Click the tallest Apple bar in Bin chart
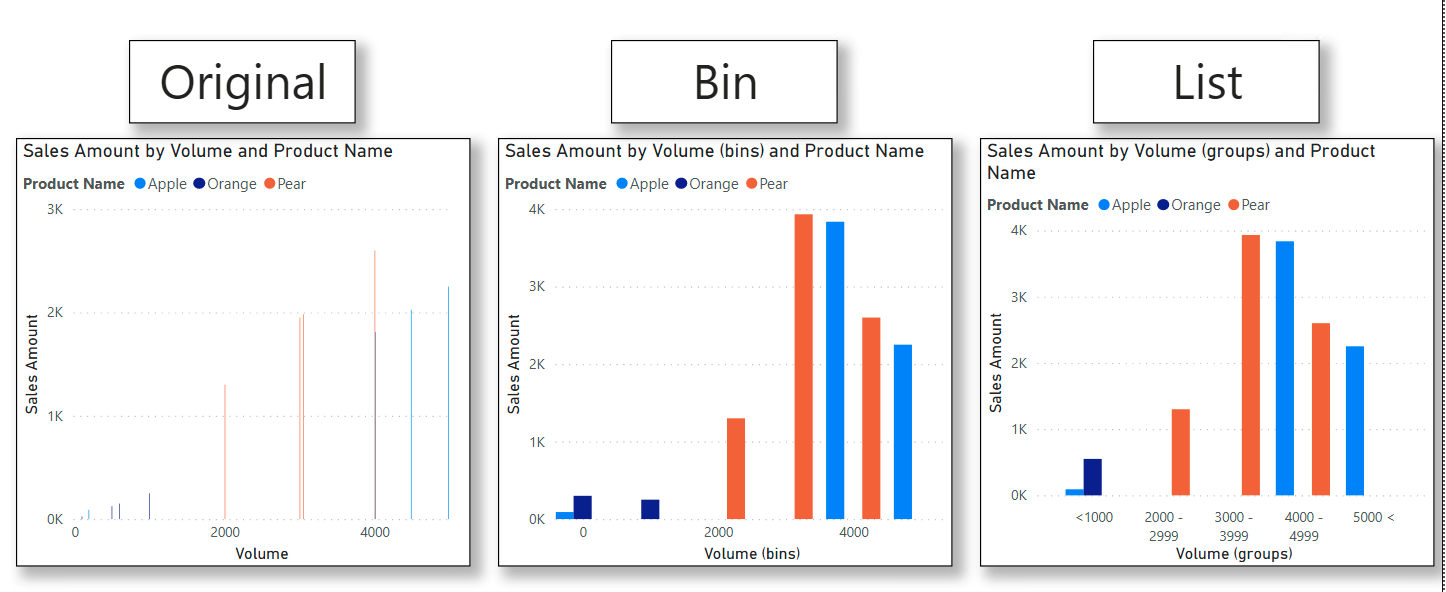Viewport: 1446px width, 592px height. [835, 370]
